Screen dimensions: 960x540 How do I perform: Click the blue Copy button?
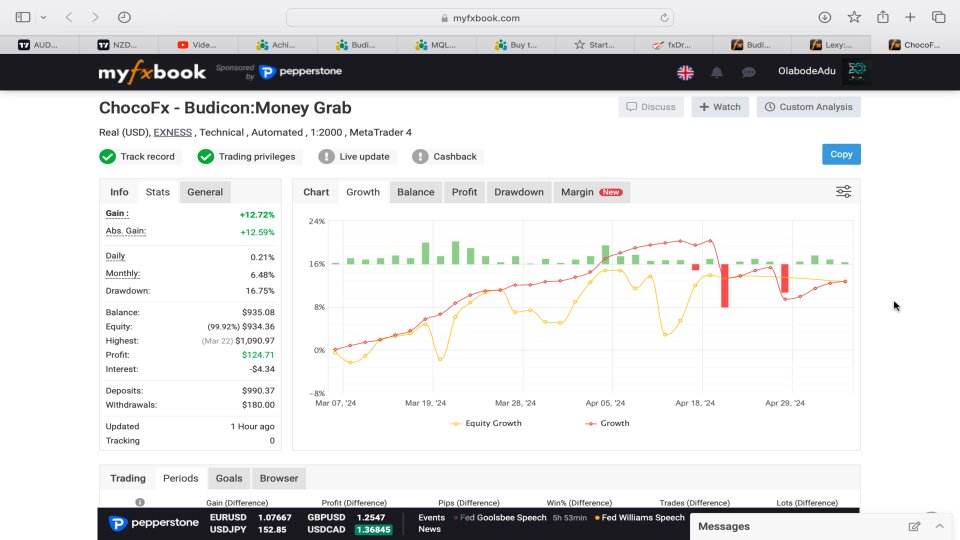(x=841, y=154)
